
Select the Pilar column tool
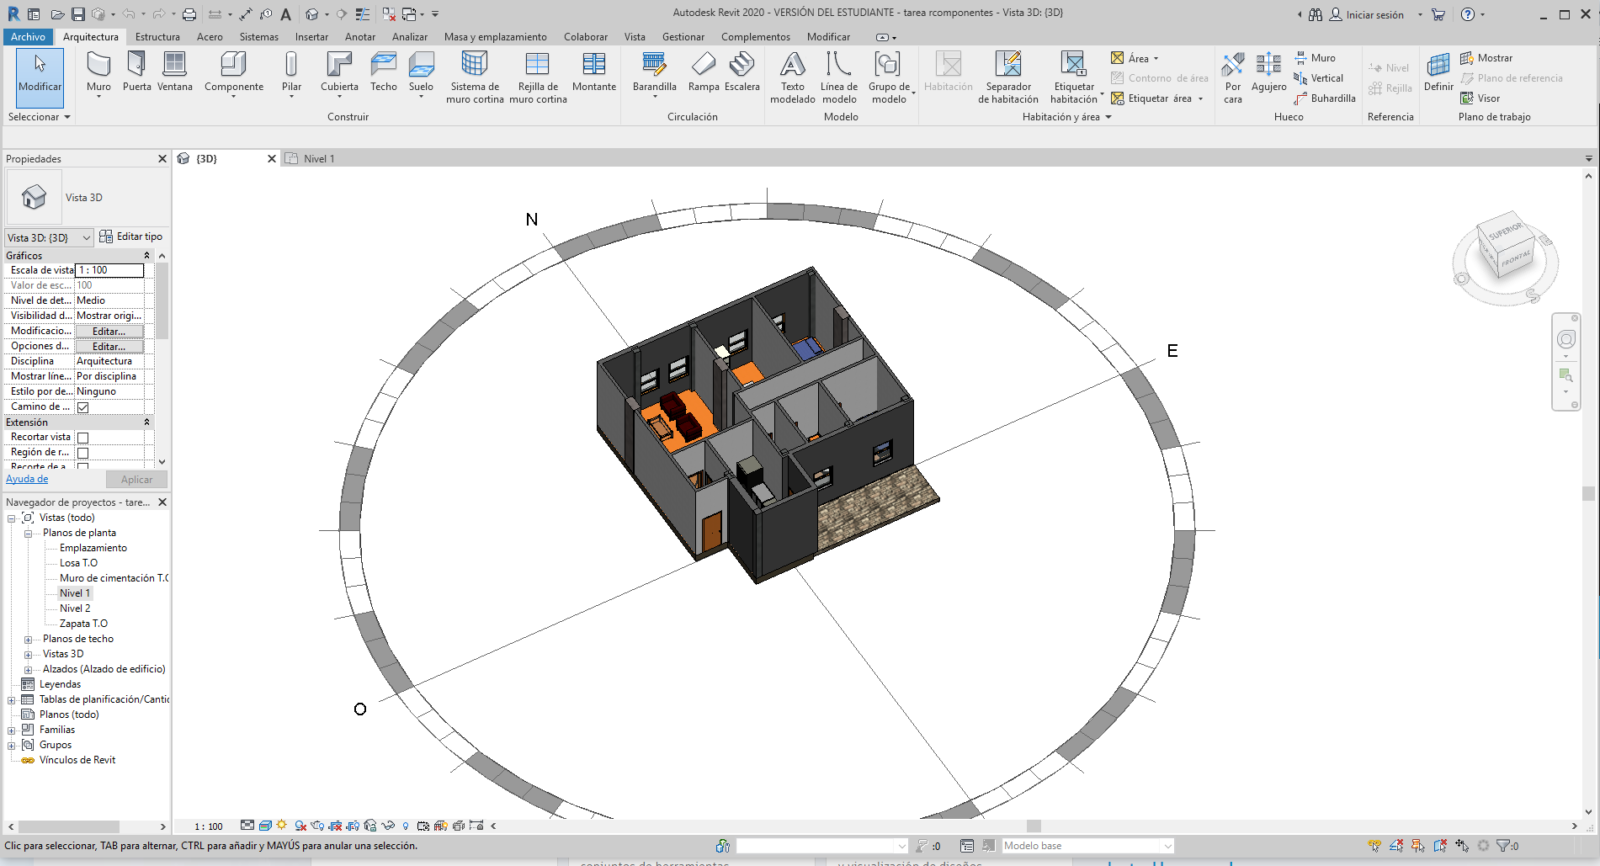pos(291,72)
